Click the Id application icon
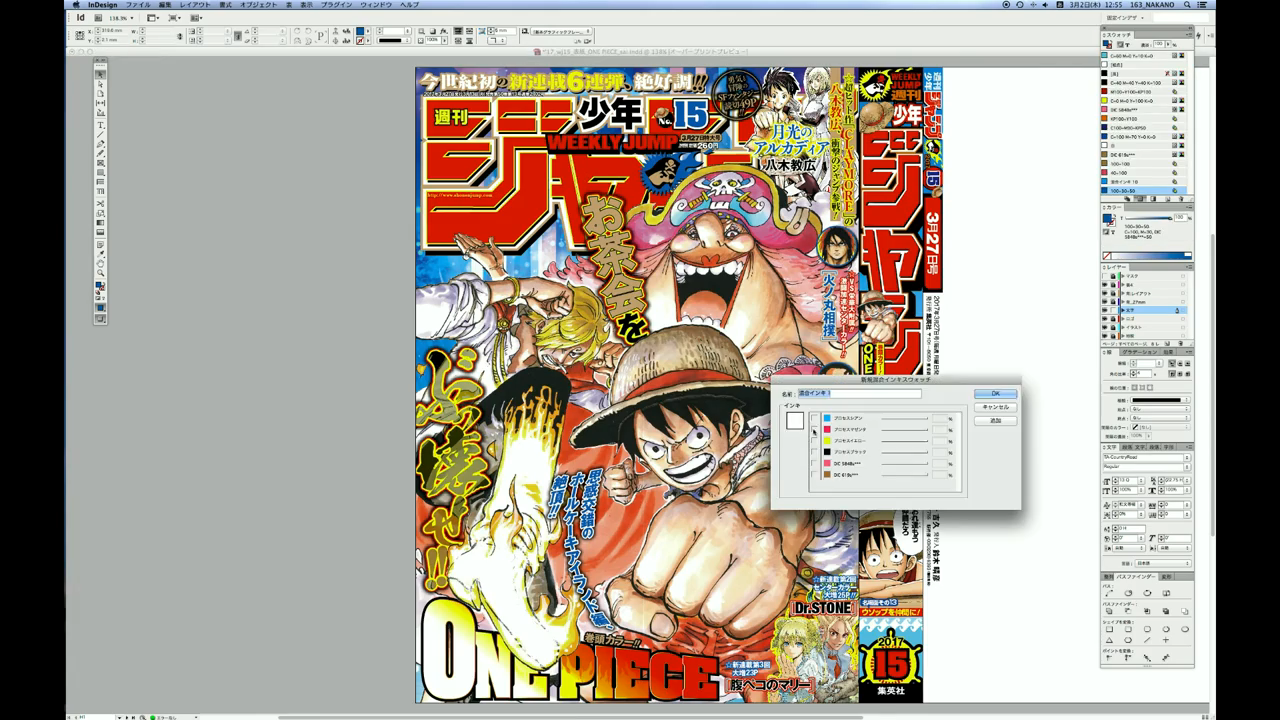Viewport: 1280px width, 720px height. pos(80,17)
